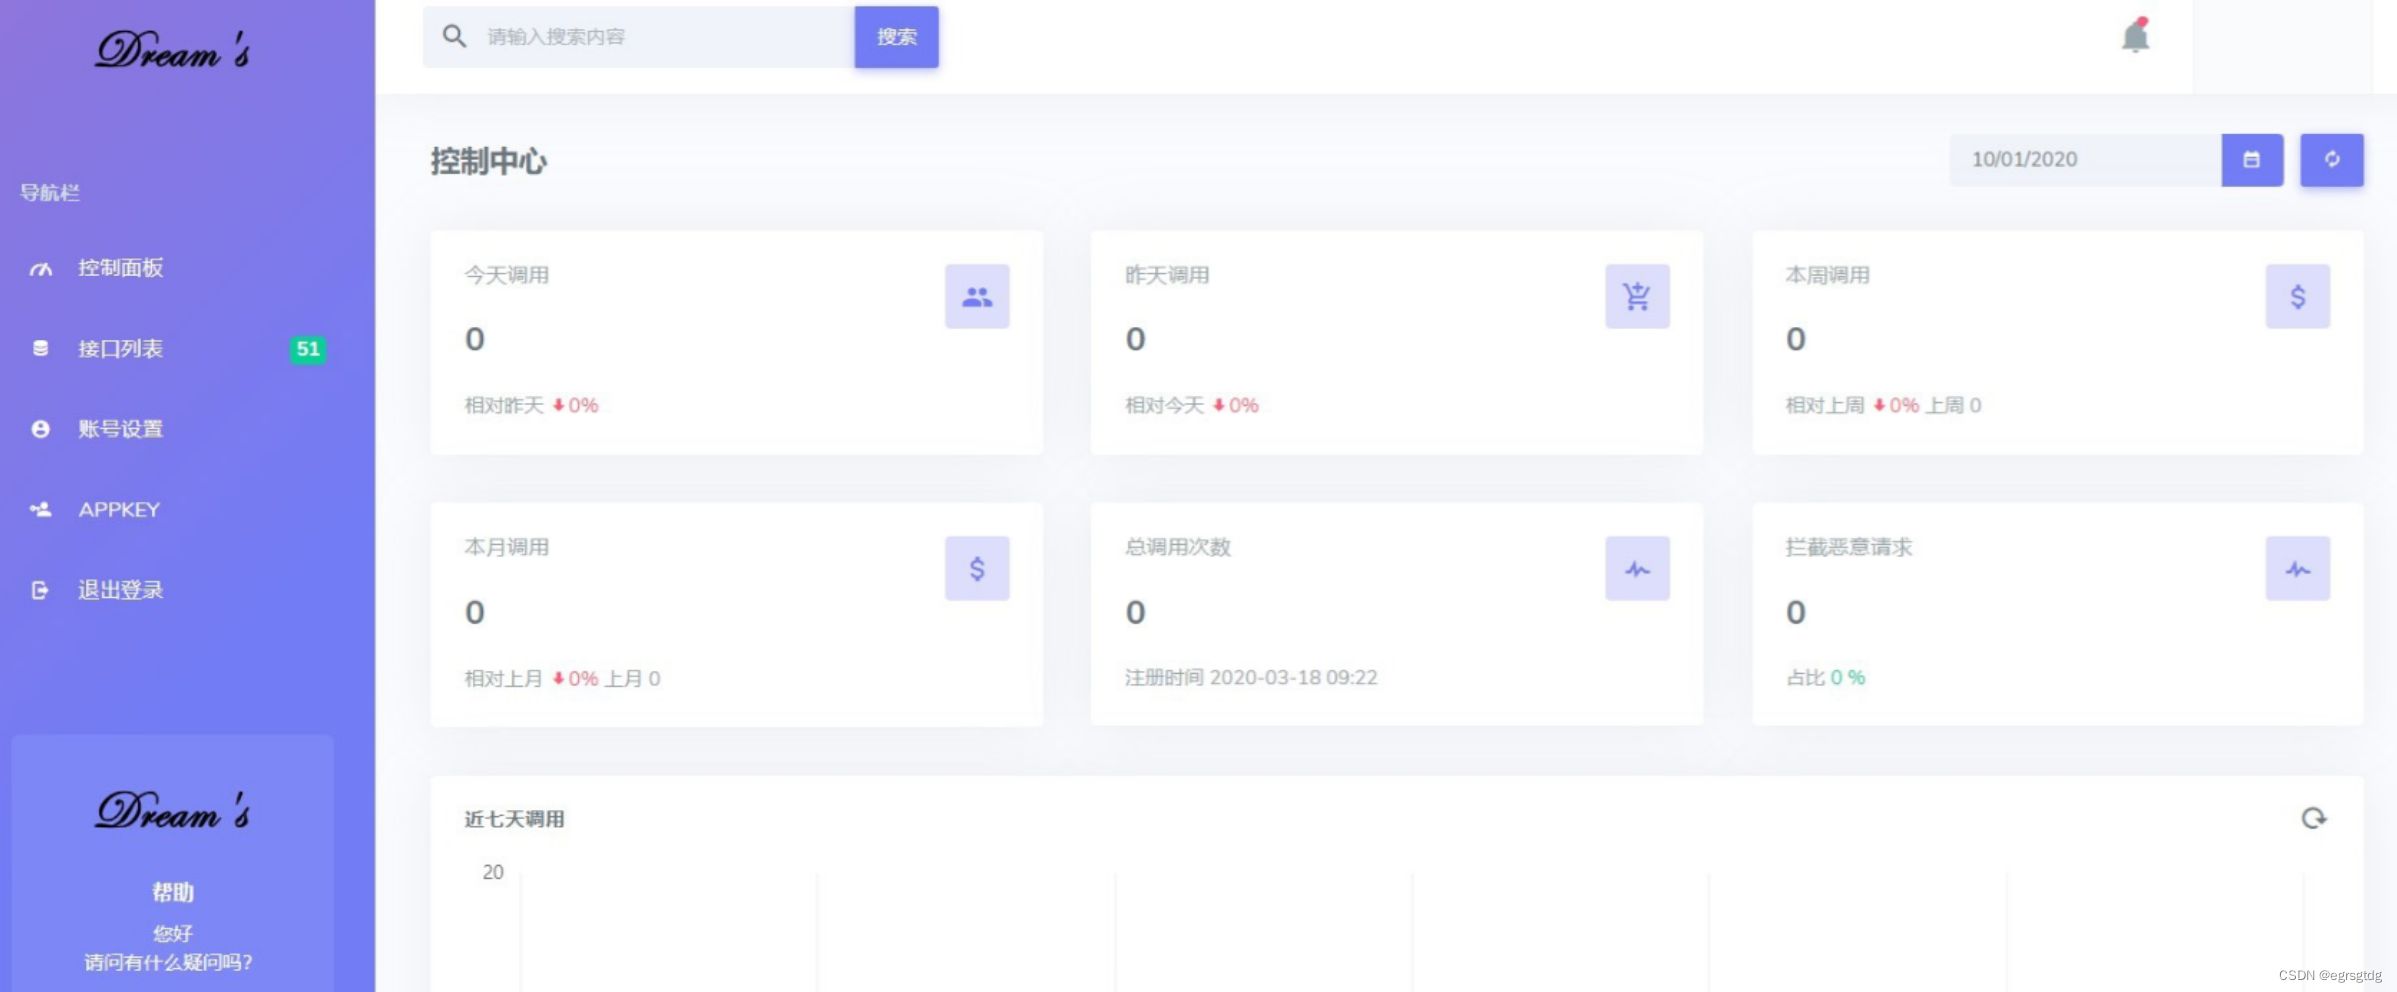Click the activity icon on 总调用次数 card
This screenshot has width=2397, height=992.
point(1637,568)
